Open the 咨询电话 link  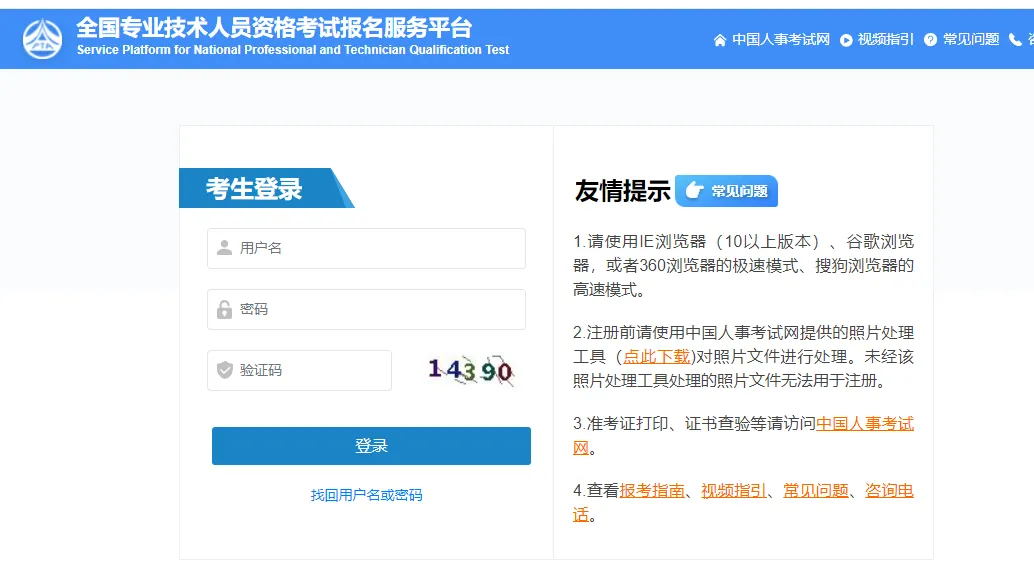[889, 491]
